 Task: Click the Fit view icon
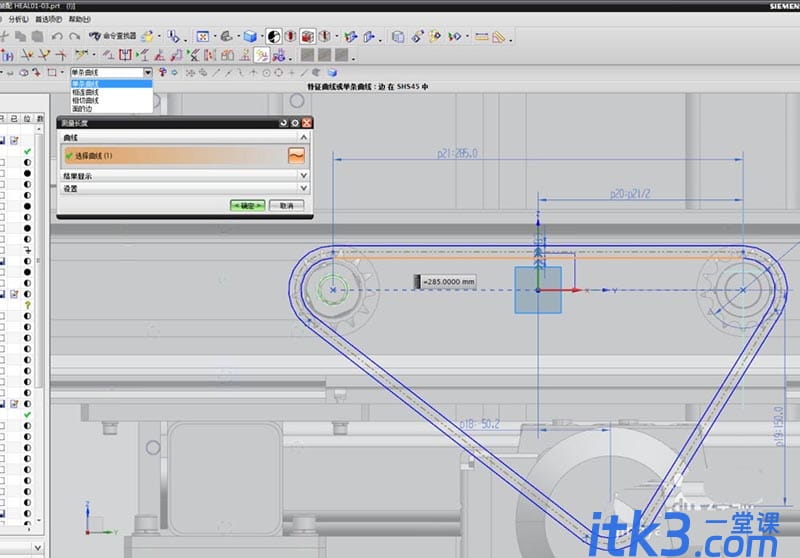(x=203, y=37)
